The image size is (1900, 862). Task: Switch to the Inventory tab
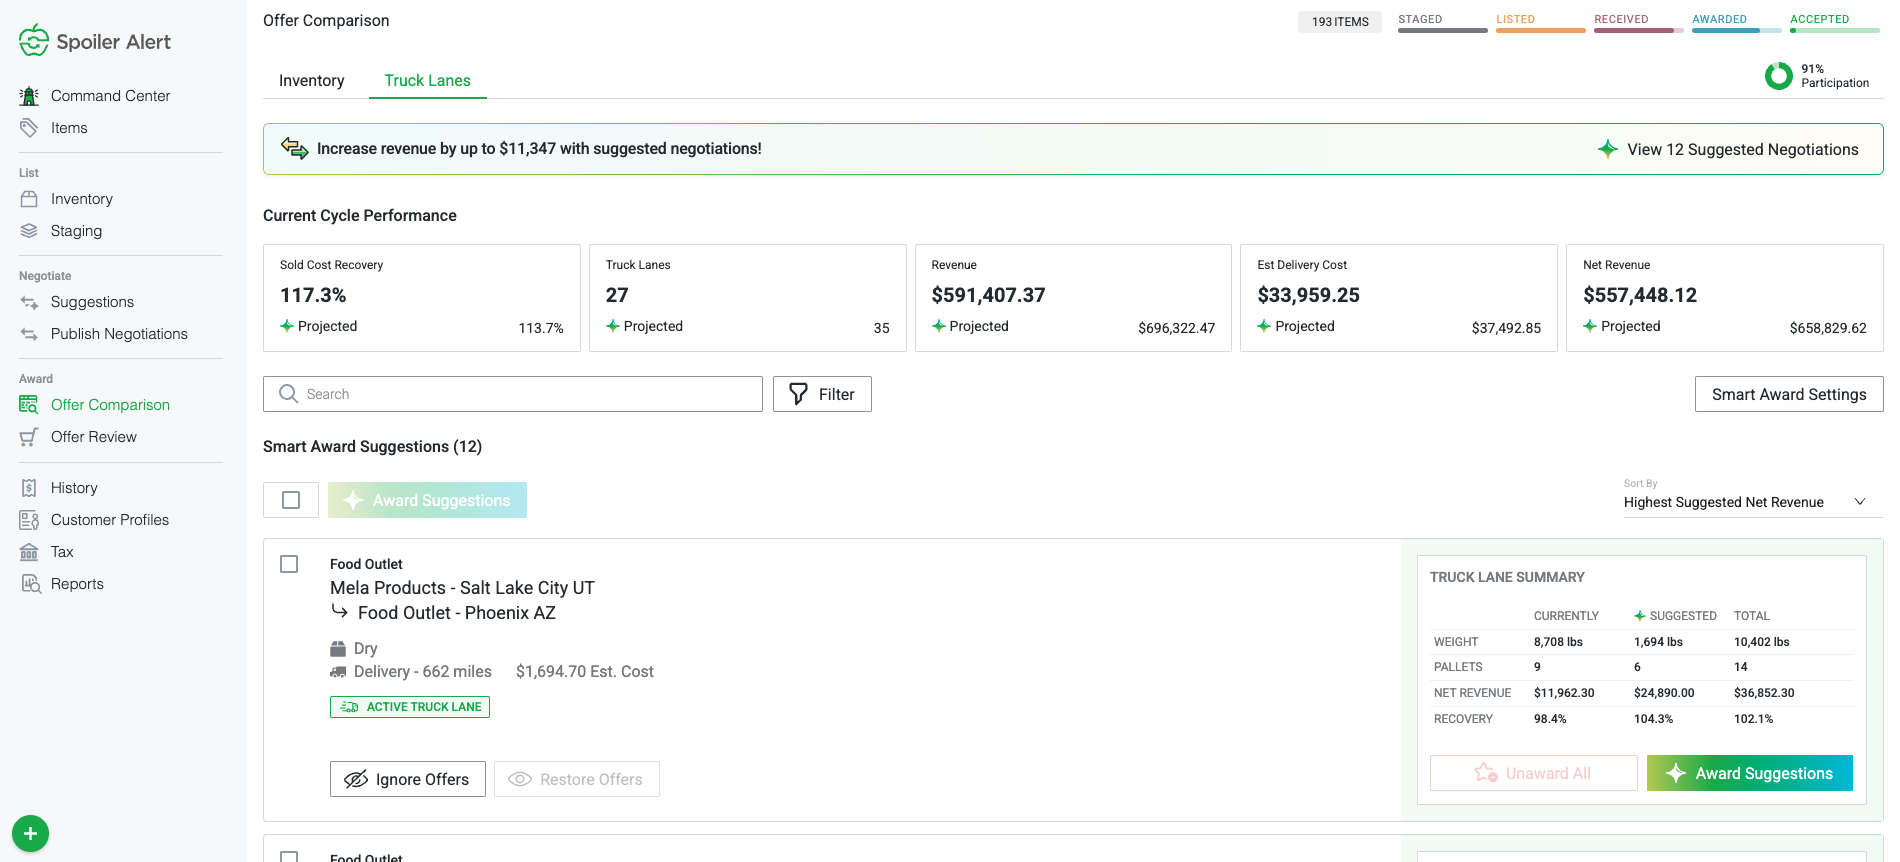point(311,81)
